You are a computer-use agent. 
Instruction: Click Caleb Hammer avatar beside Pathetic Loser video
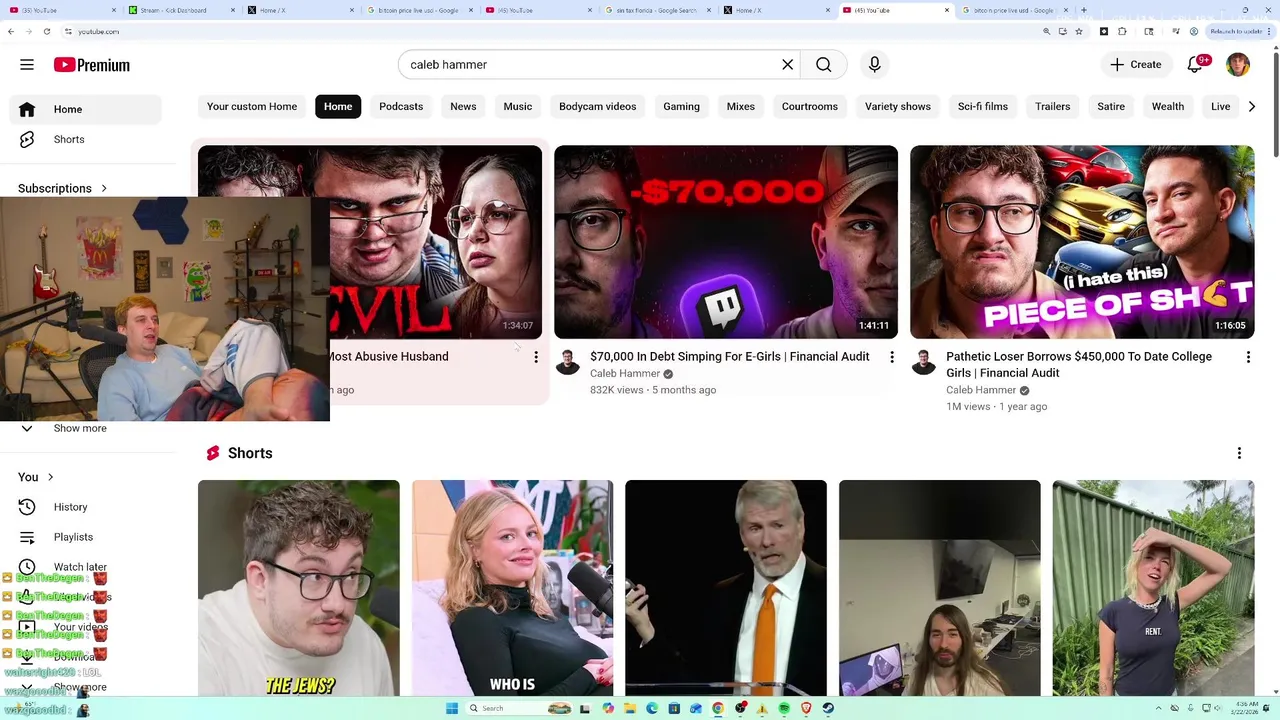tap(923, 362)
